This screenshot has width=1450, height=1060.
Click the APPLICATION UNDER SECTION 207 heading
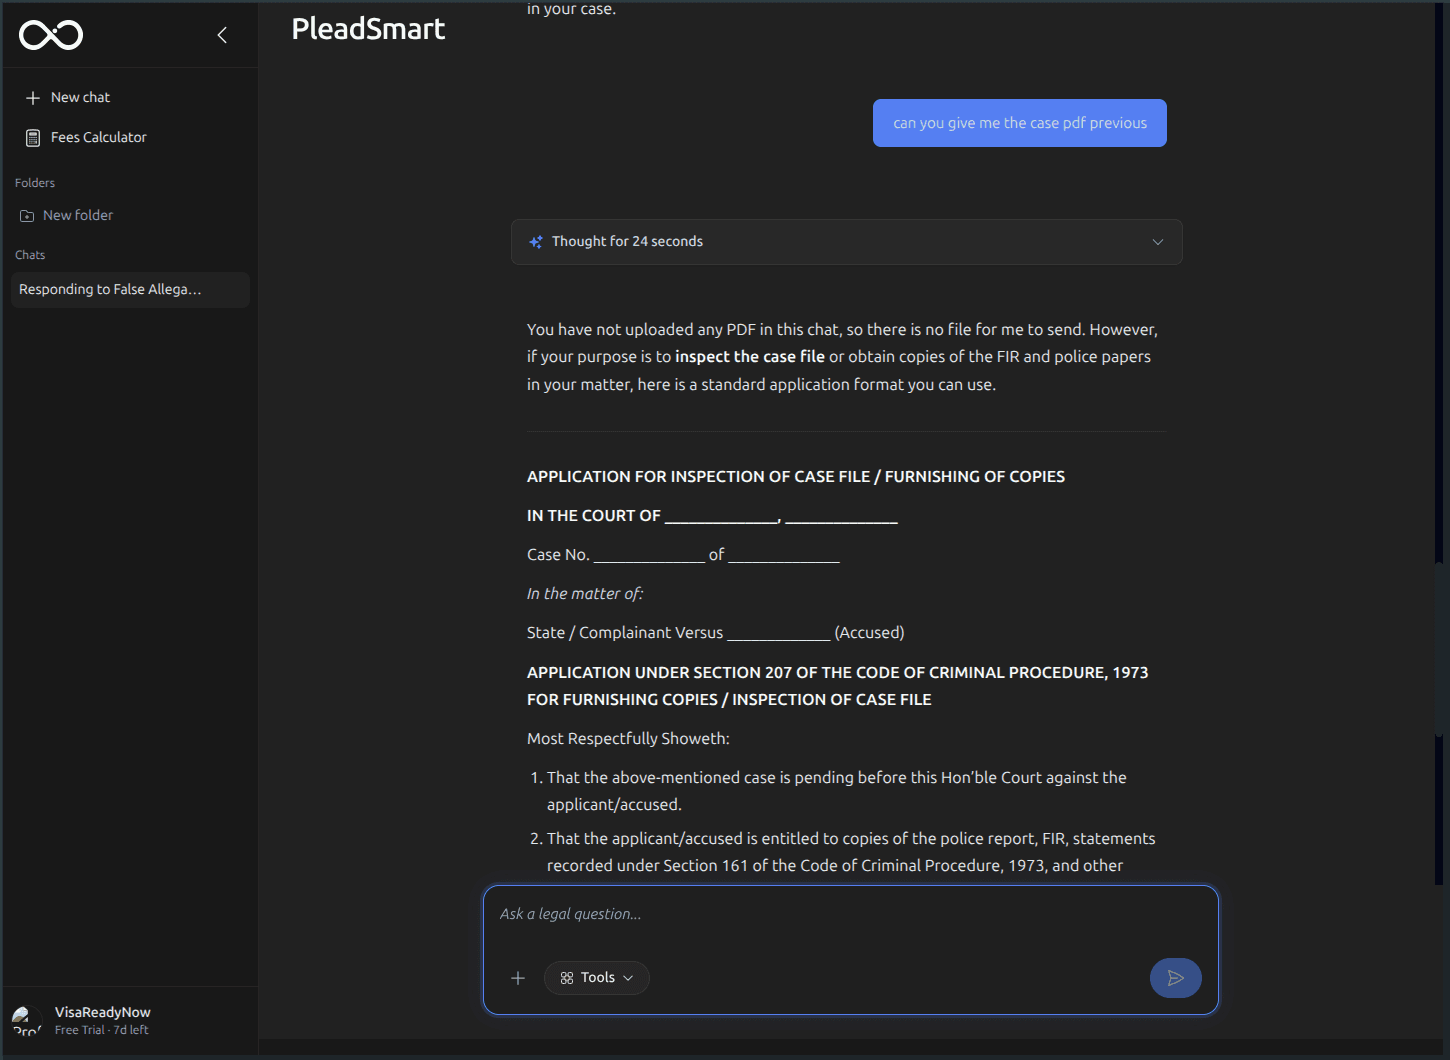tap(838, 686)
